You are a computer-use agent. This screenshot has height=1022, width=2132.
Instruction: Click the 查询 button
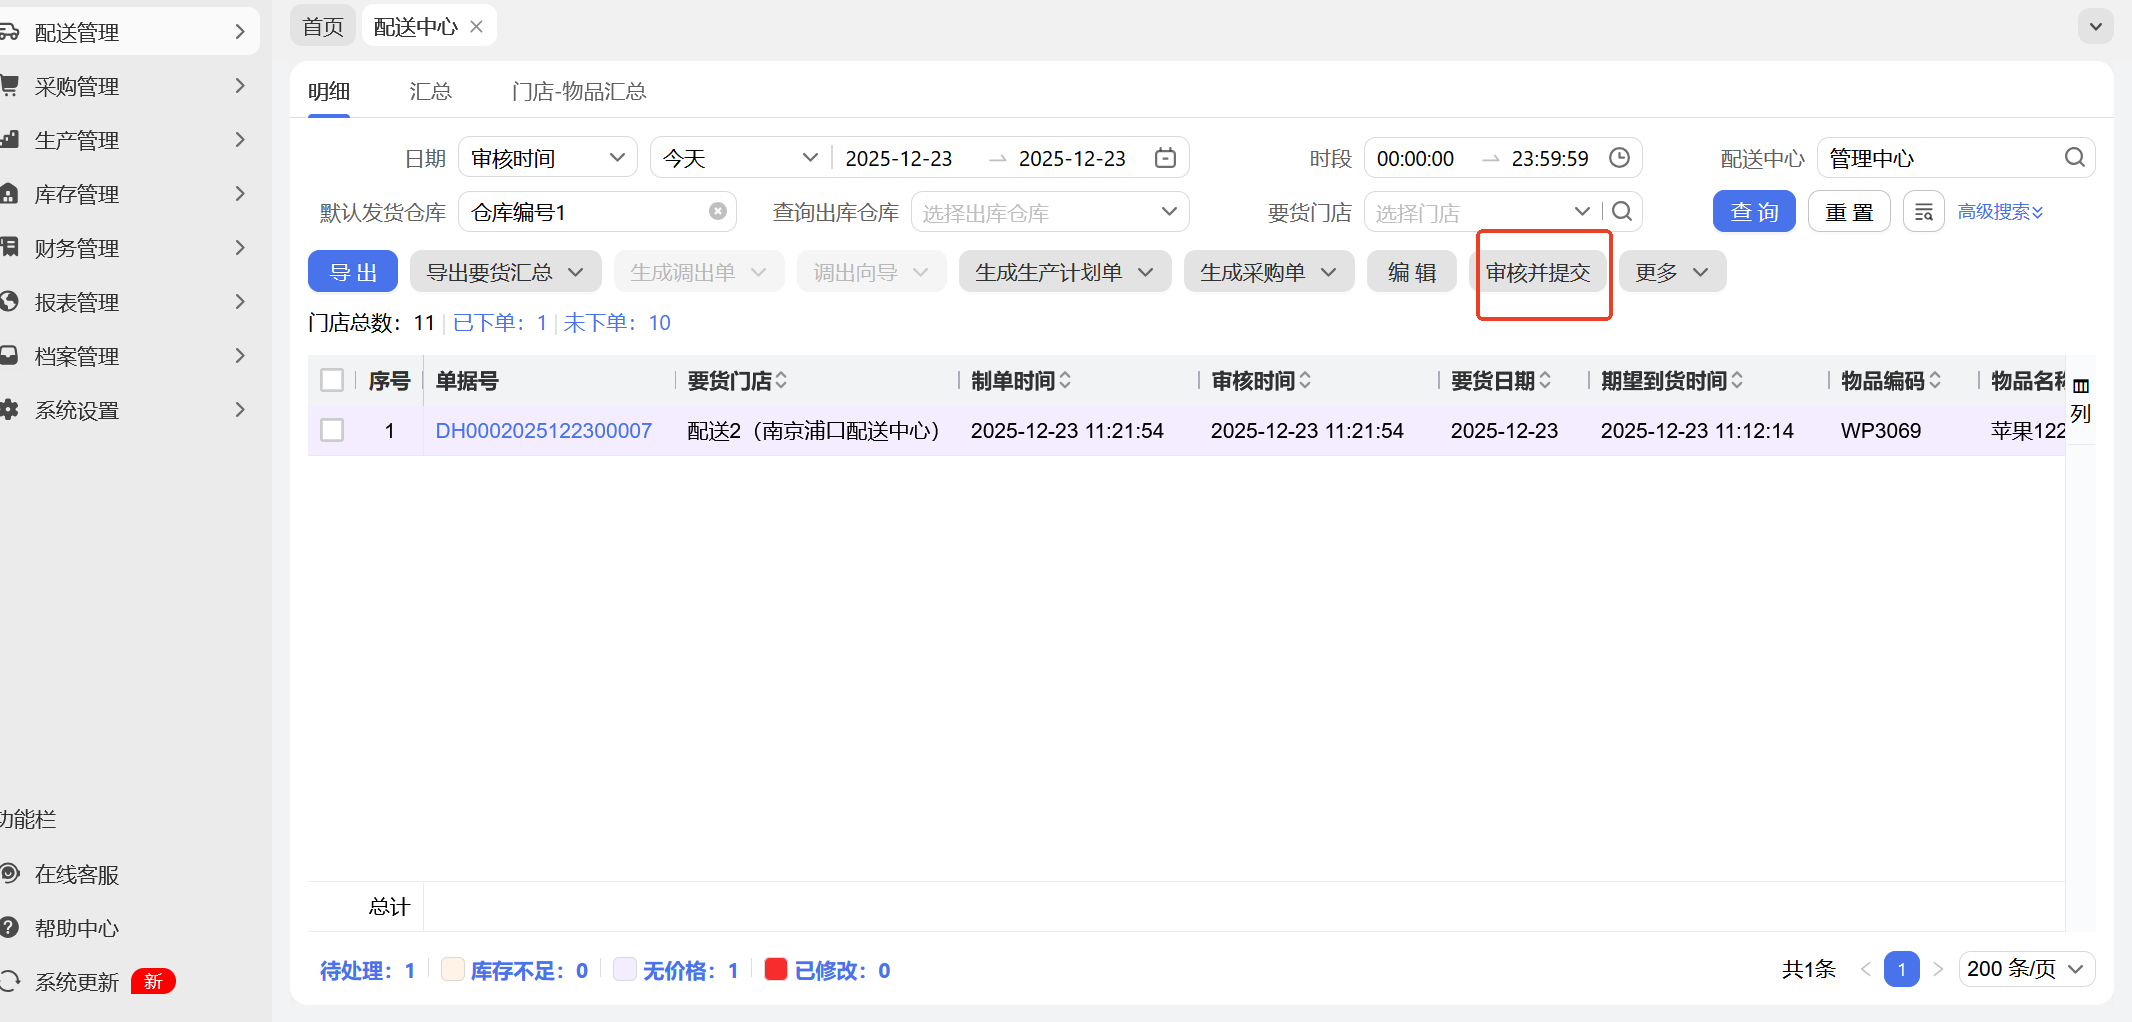tap(1754, 212)
